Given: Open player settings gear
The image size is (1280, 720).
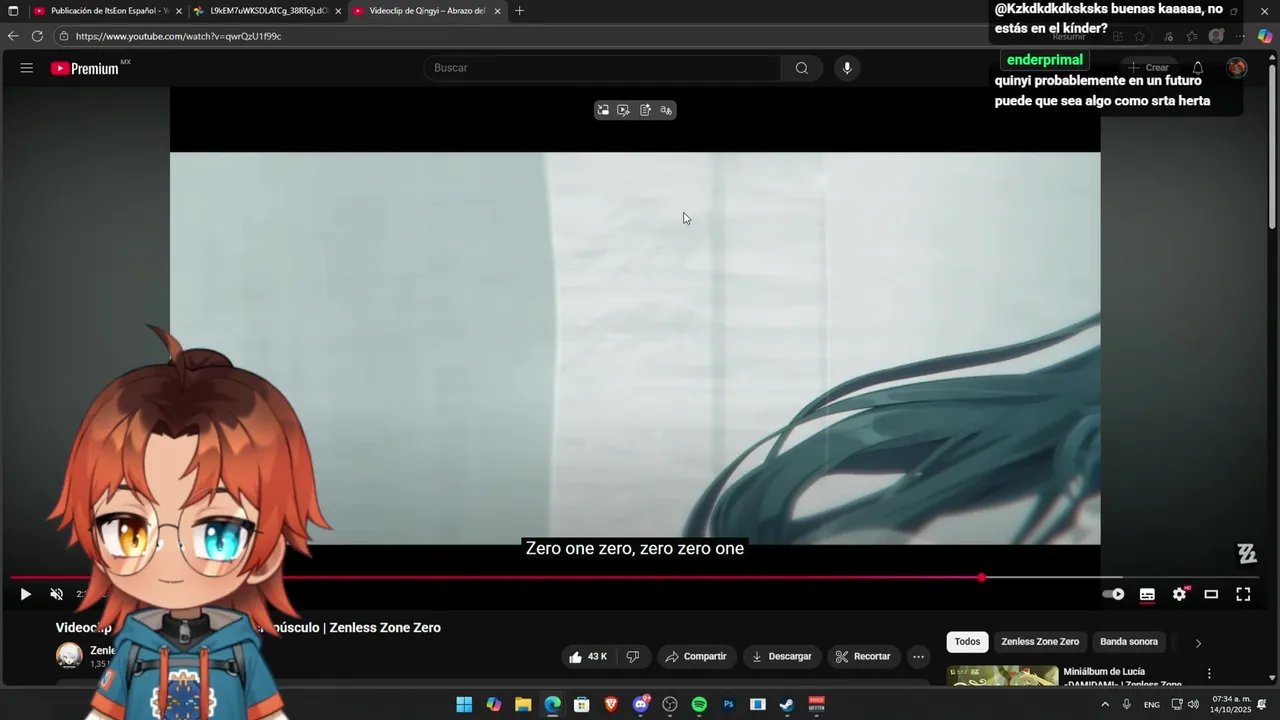Looking at the screenshot, I should click(x=1179, y=594).
